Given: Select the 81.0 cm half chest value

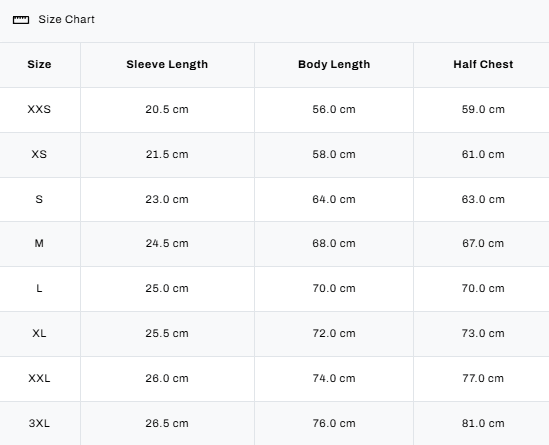Looking at the screenshot, I should click(483, 423).
